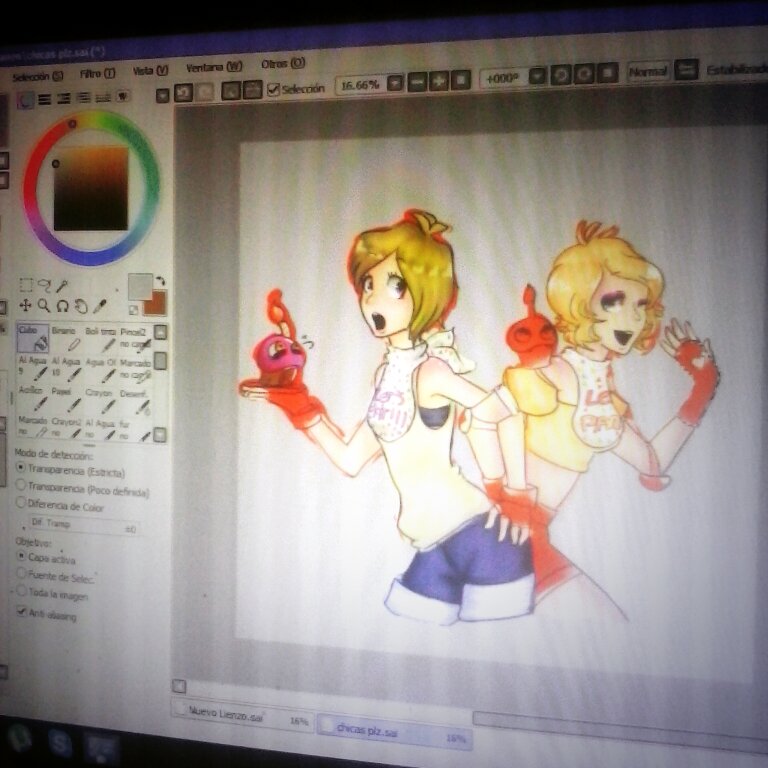The width and height of the screenshot is (768, 768).
Task: Rotate canvas counterclockwise button
Action: point(561,75)
